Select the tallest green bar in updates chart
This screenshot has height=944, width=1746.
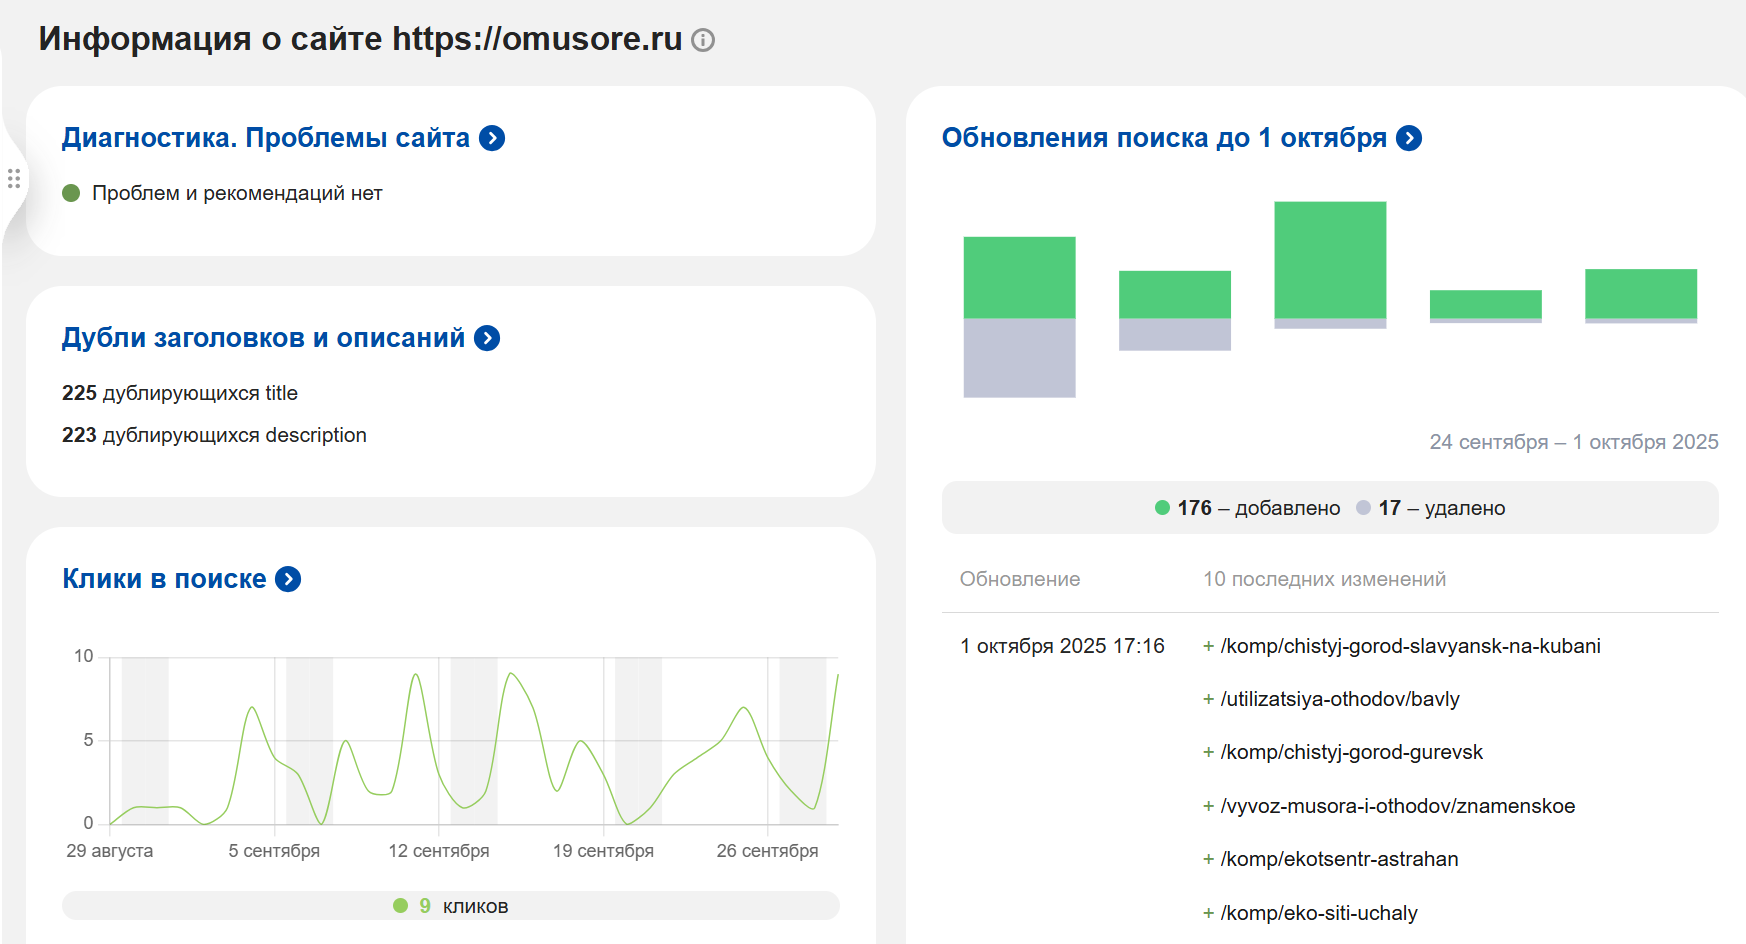[x=1330, y=260]
